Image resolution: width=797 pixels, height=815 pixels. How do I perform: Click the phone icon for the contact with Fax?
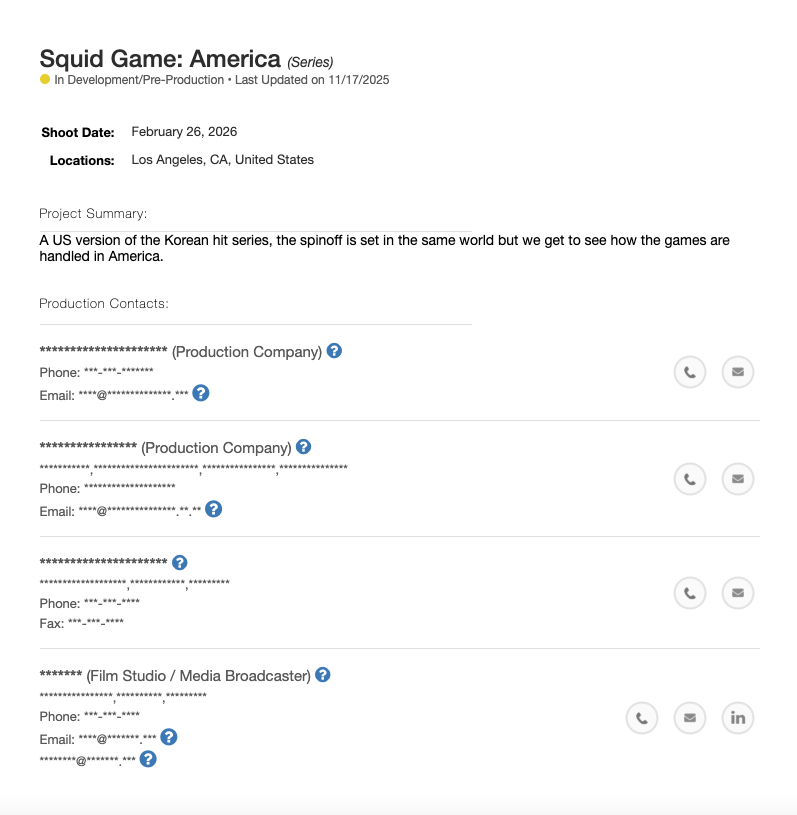pyautogui.click(x=689, y=593)
